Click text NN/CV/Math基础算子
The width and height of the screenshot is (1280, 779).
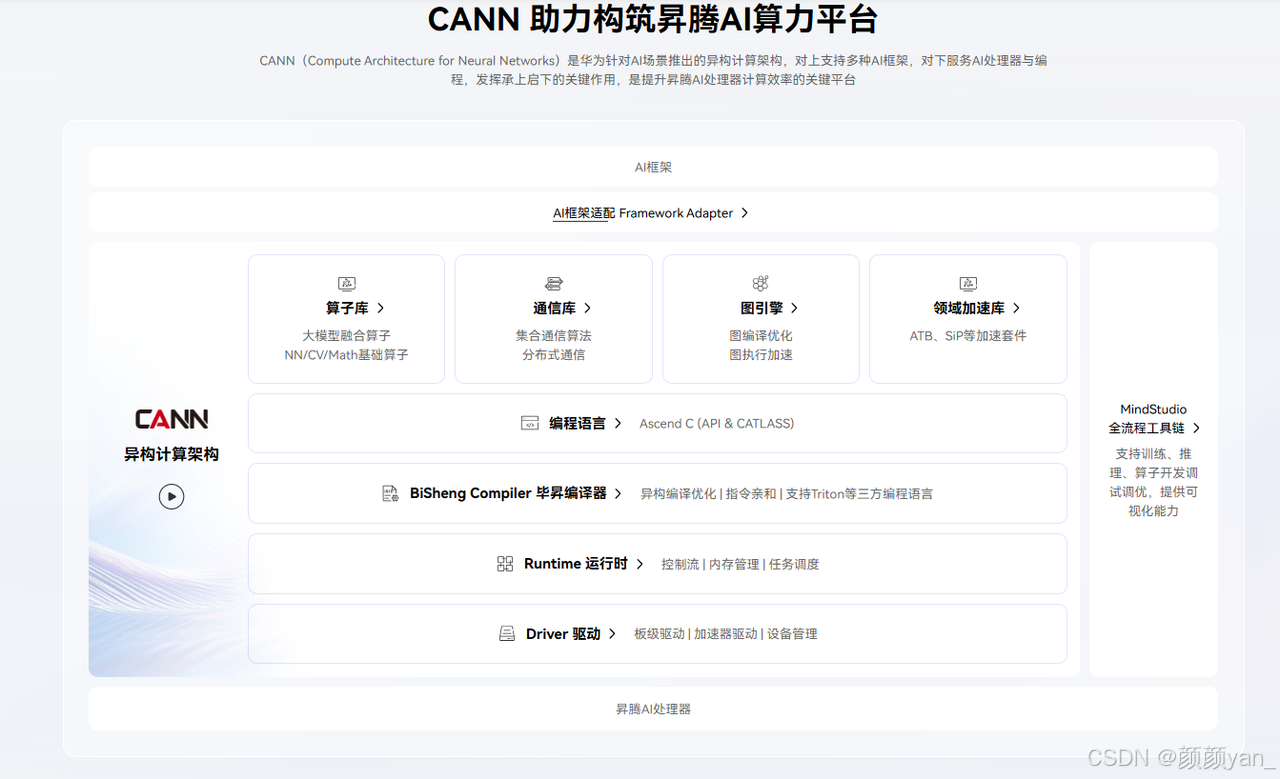click(346, 355)
